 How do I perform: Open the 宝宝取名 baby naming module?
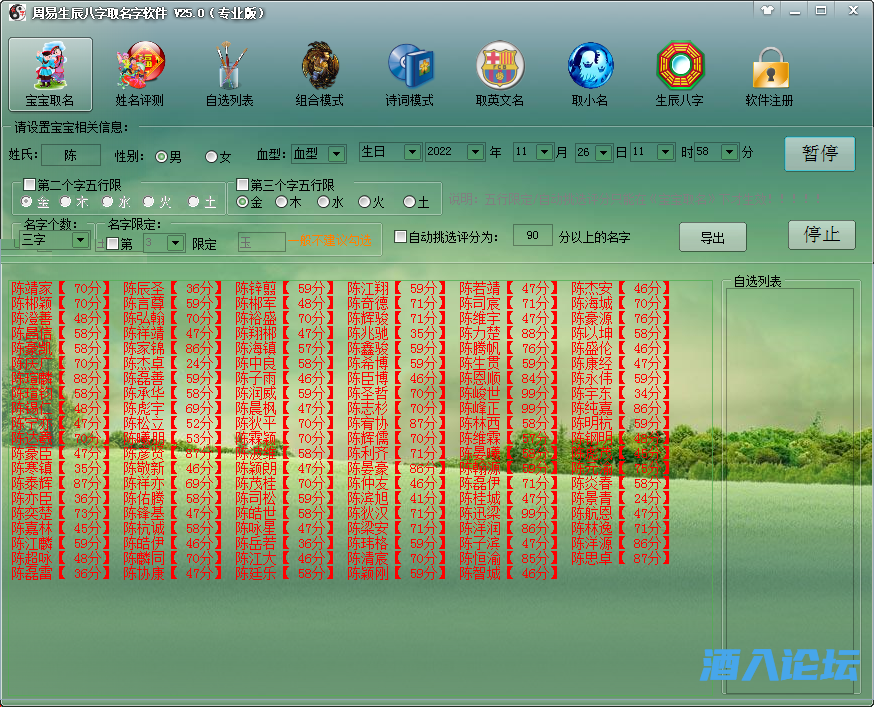(50, 74)
